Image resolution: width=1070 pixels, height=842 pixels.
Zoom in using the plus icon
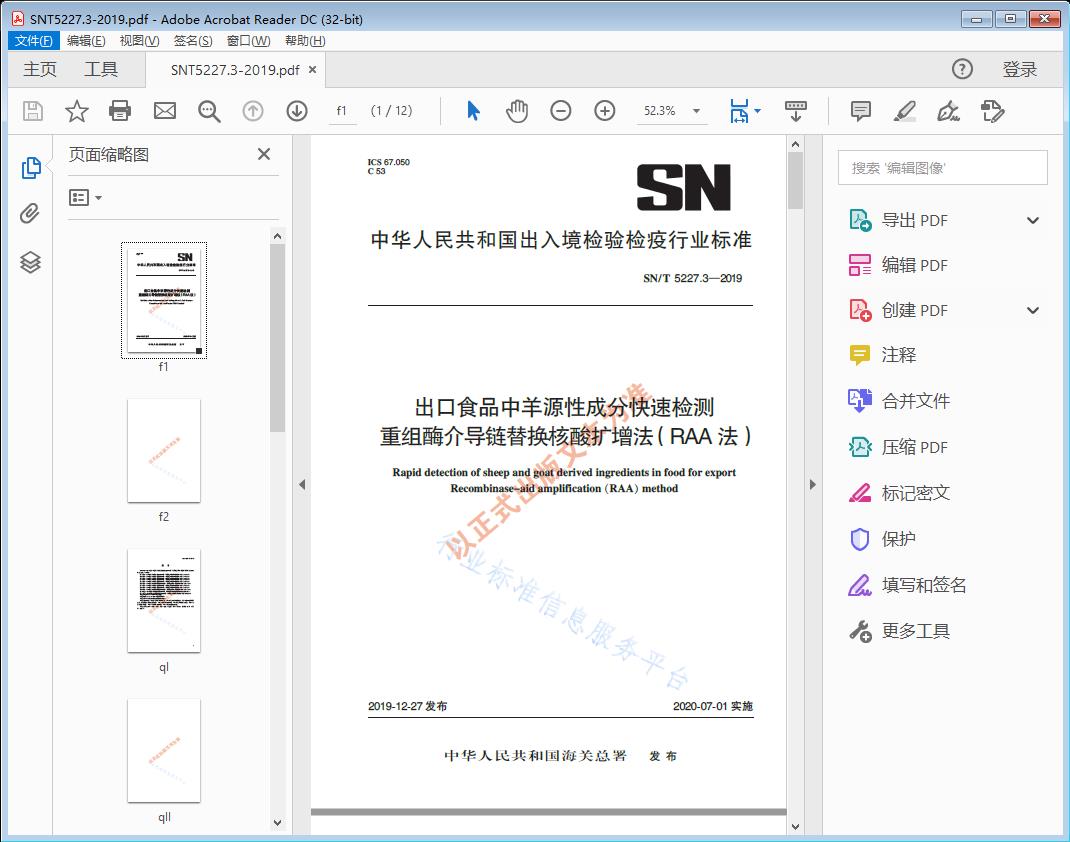click(x=604, y=111)
